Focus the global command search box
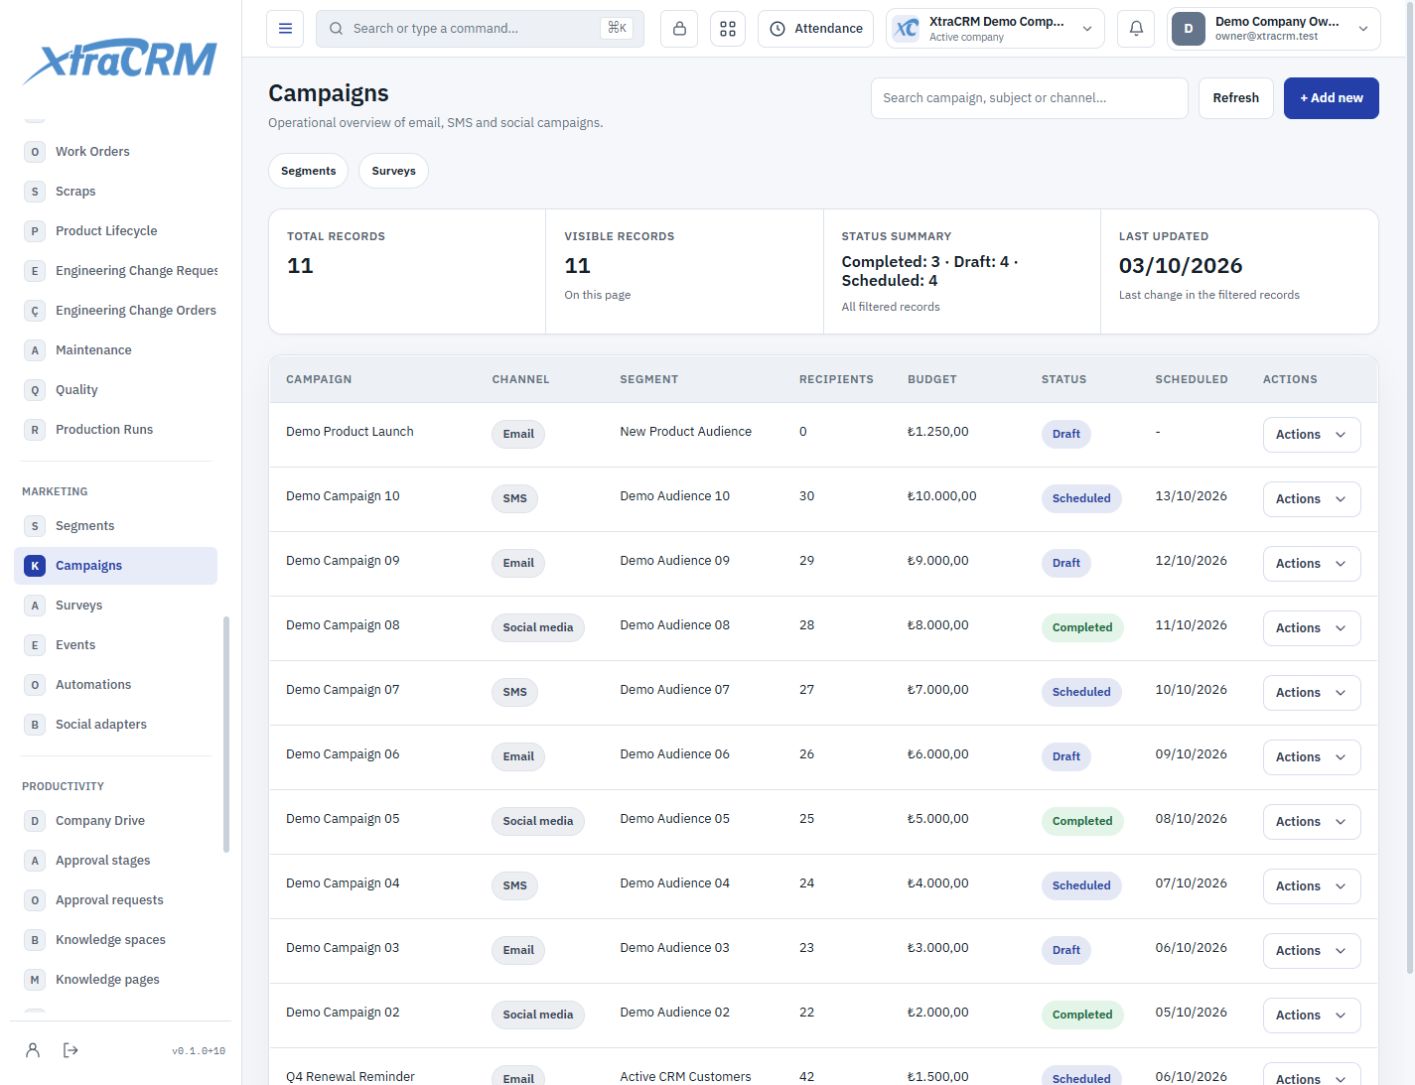The image size is (1415, 1085). (x=480, y=29)
